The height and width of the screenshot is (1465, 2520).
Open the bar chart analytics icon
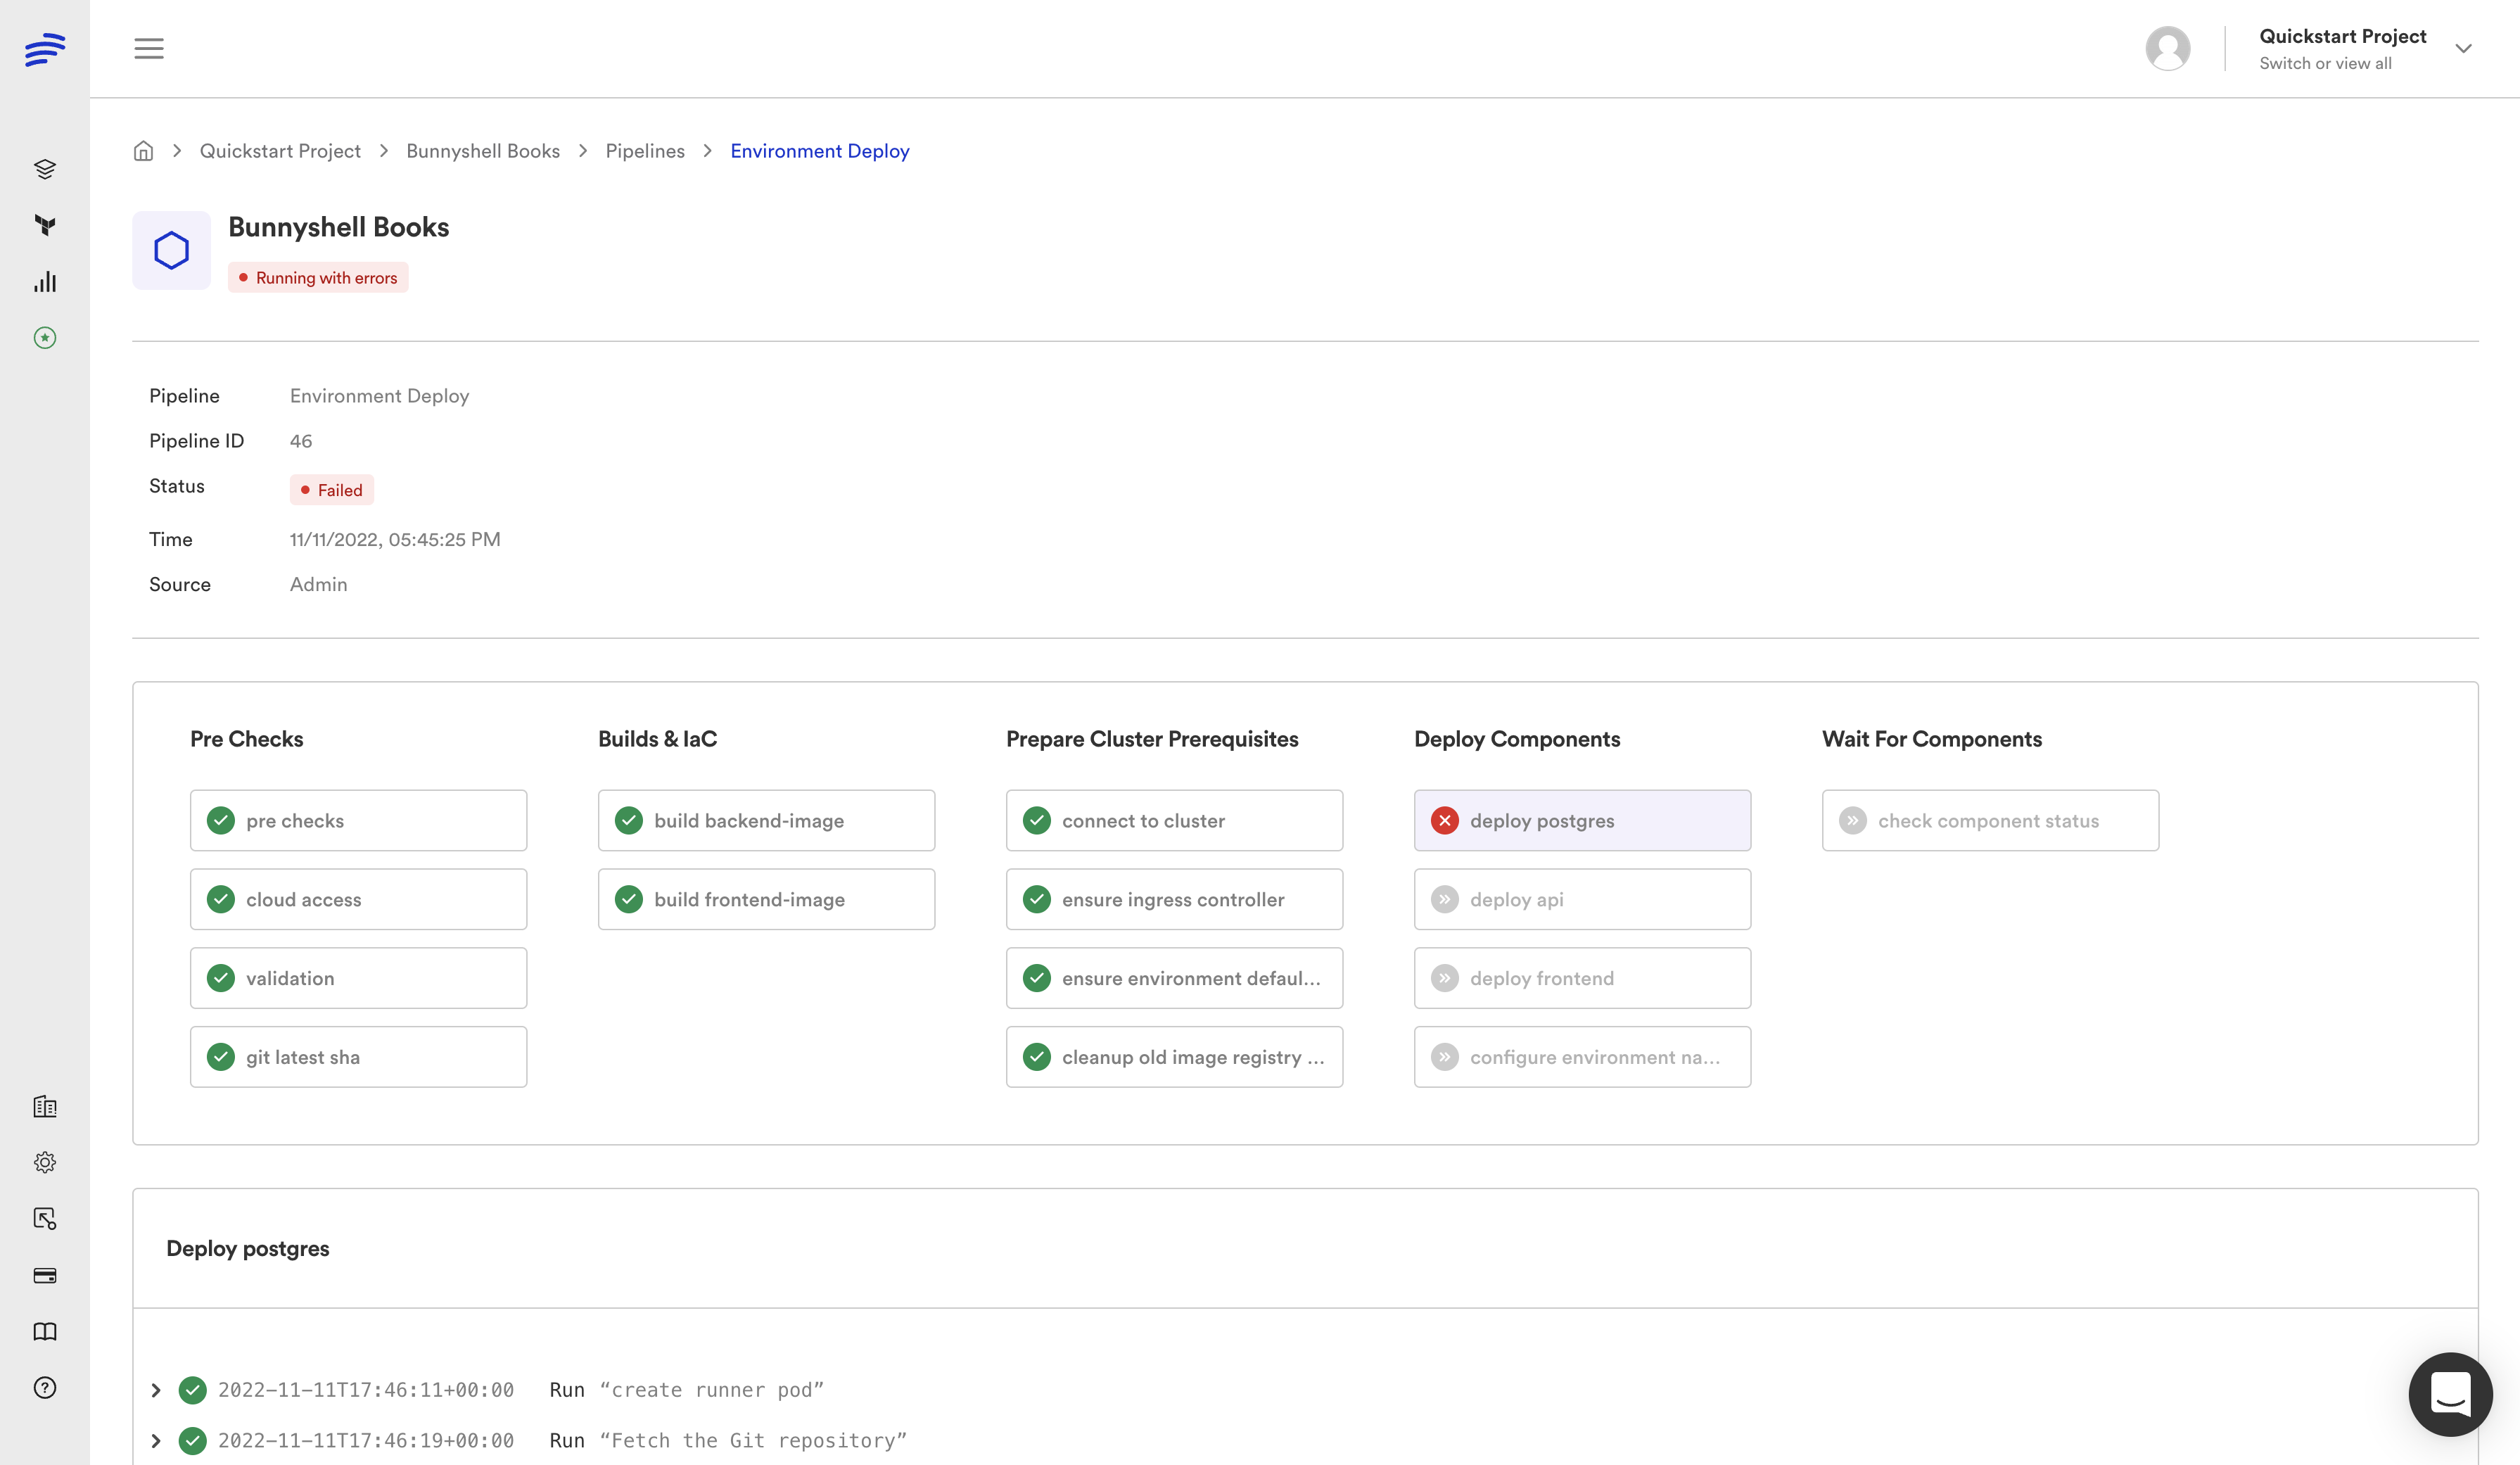click(45, 282)
